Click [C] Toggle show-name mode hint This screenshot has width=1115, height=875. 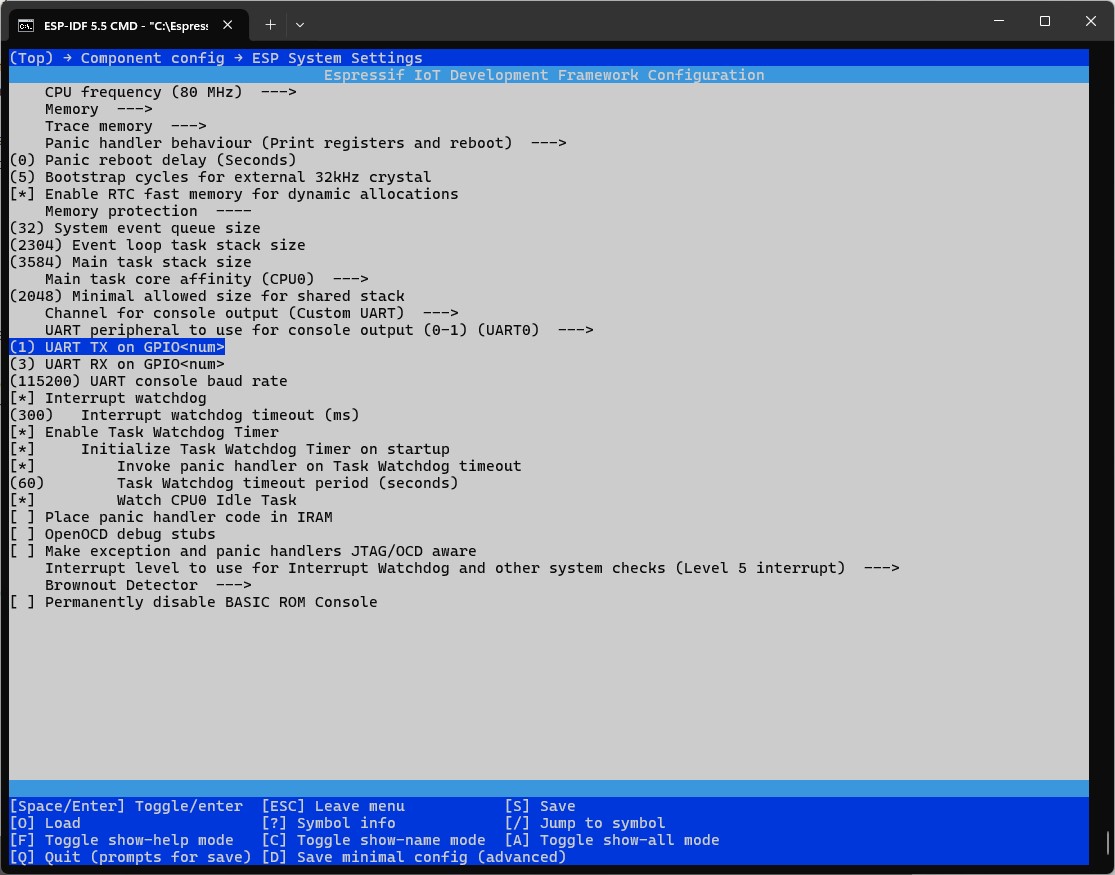pos(373,840)
